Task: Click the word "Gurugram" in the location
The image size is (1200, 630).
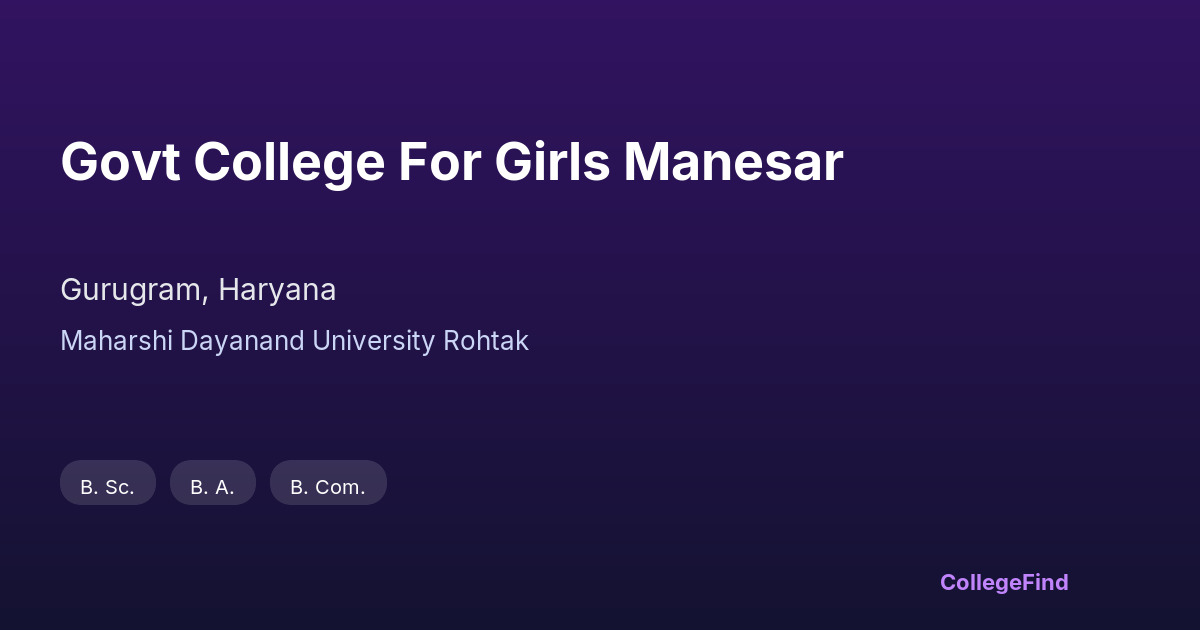Action: tap(132, 290)
